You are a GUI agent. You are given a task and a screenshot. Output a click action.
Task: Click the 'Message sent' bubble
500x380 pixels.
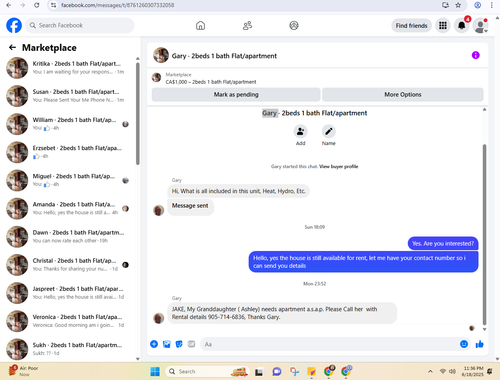click(190, 206)
